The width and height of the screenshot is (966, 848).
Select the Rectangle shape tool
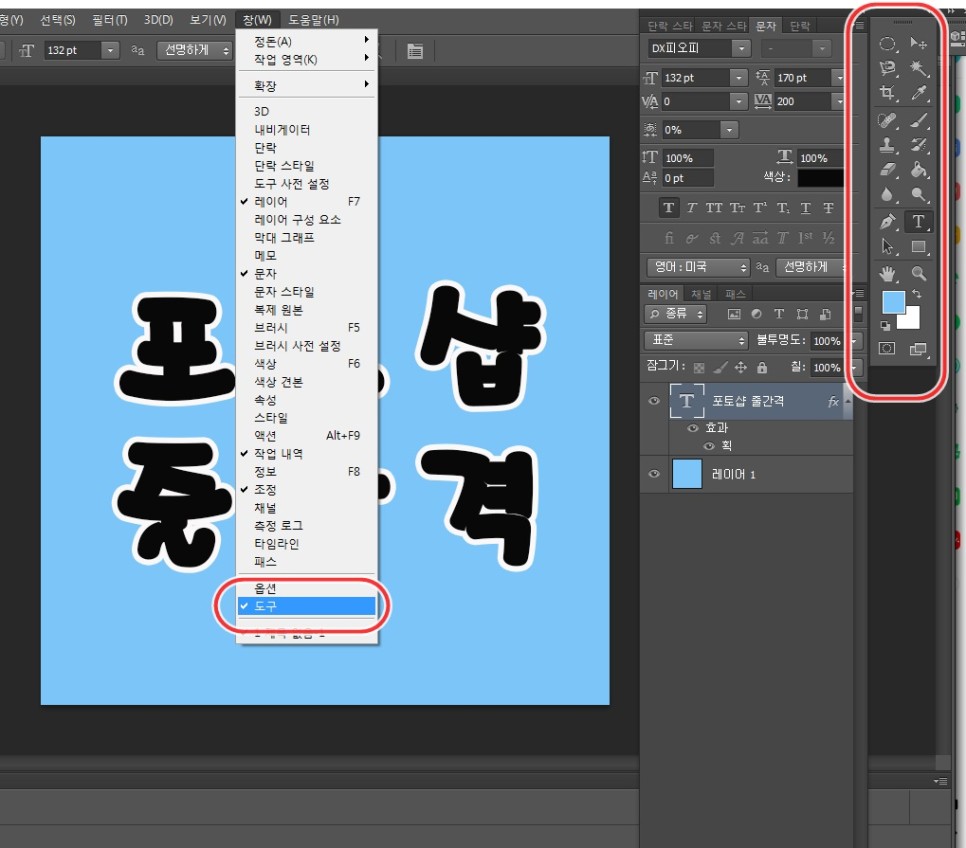[919, 247]
